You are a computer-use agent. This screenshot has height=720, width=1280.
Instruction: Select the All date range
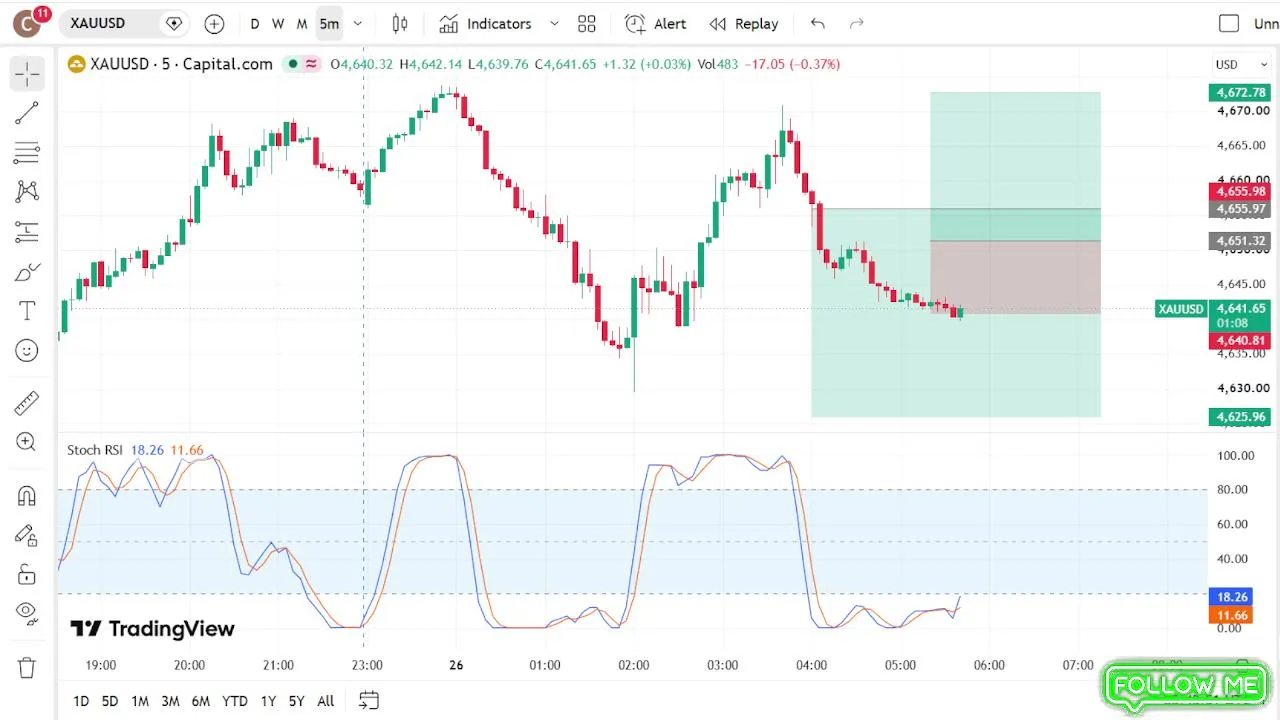click(325, 701)
